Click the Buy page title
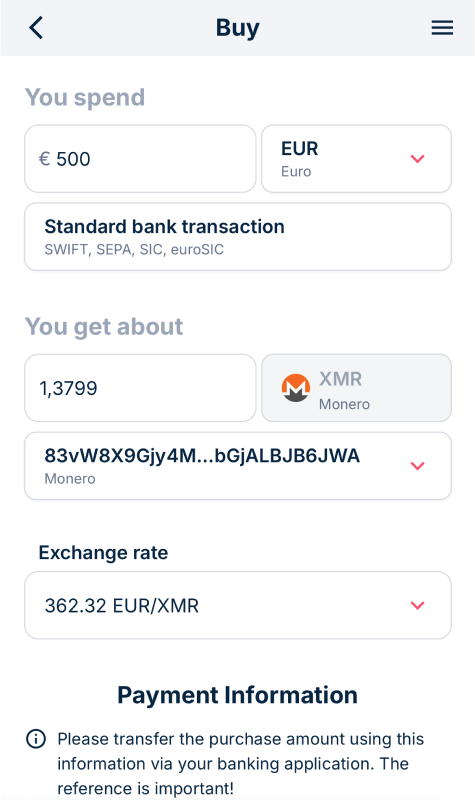475x800 pixels. pos(237,28)
